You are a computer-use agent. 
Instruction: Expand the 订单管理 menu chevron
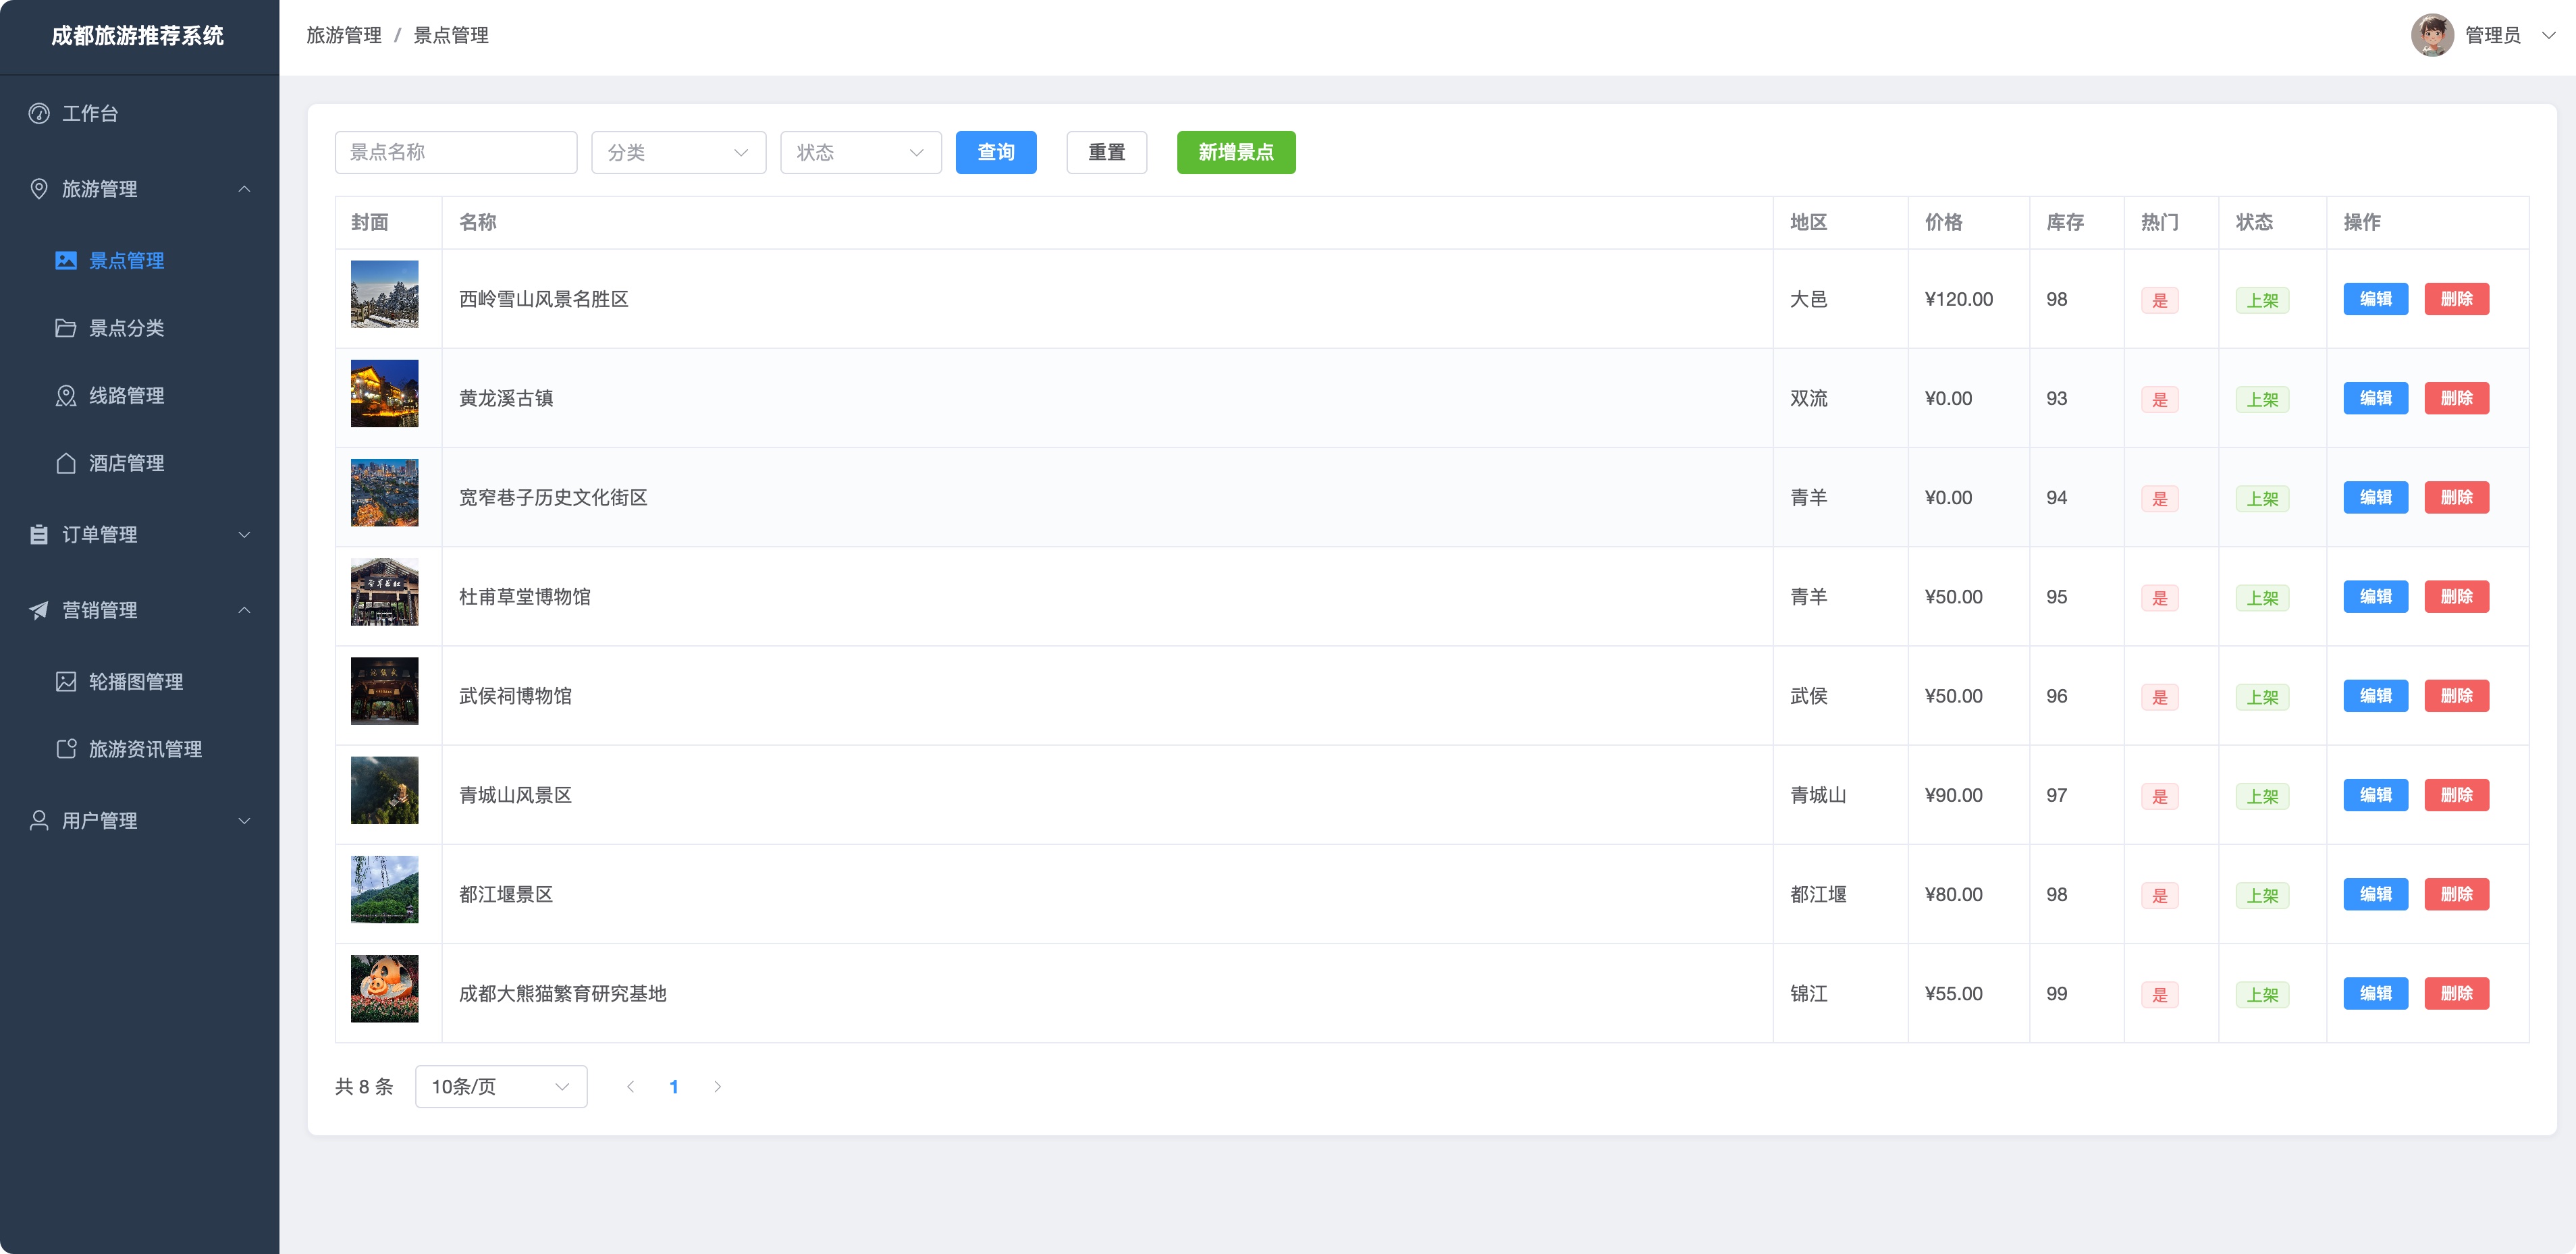(x=244, y=534)
